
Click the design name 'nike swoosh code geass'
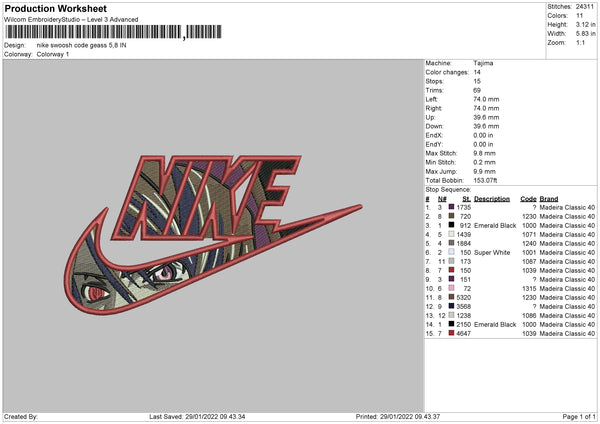(x=72, y=45)
